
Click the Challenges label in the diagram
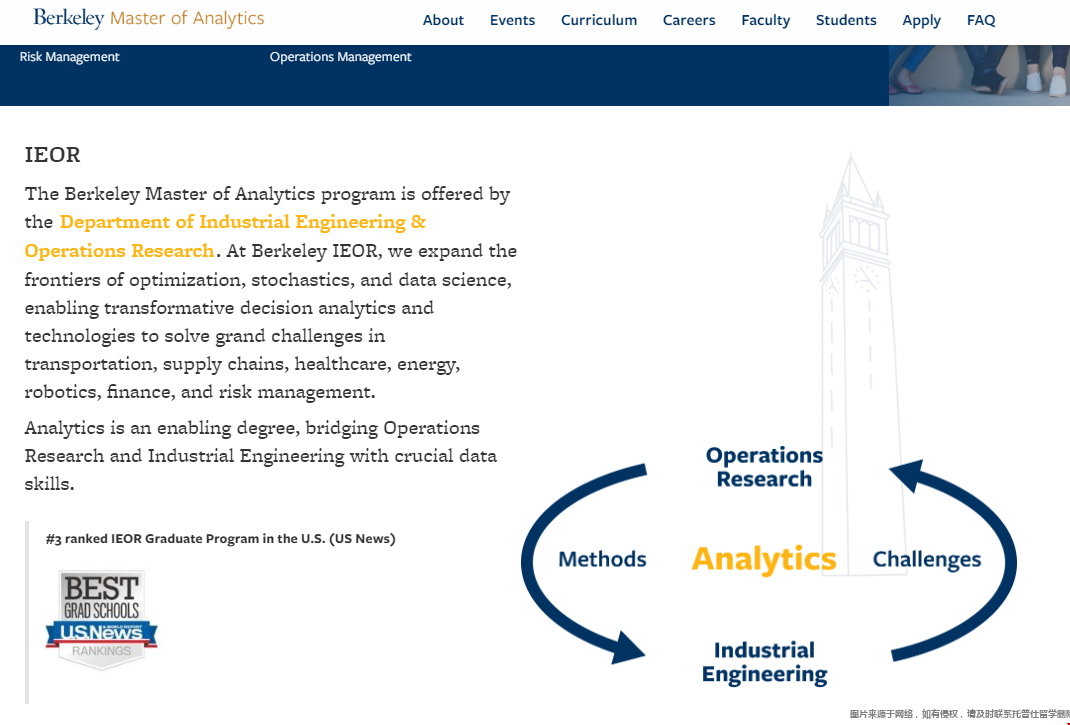pyautogui.click(x=927, y=560)
